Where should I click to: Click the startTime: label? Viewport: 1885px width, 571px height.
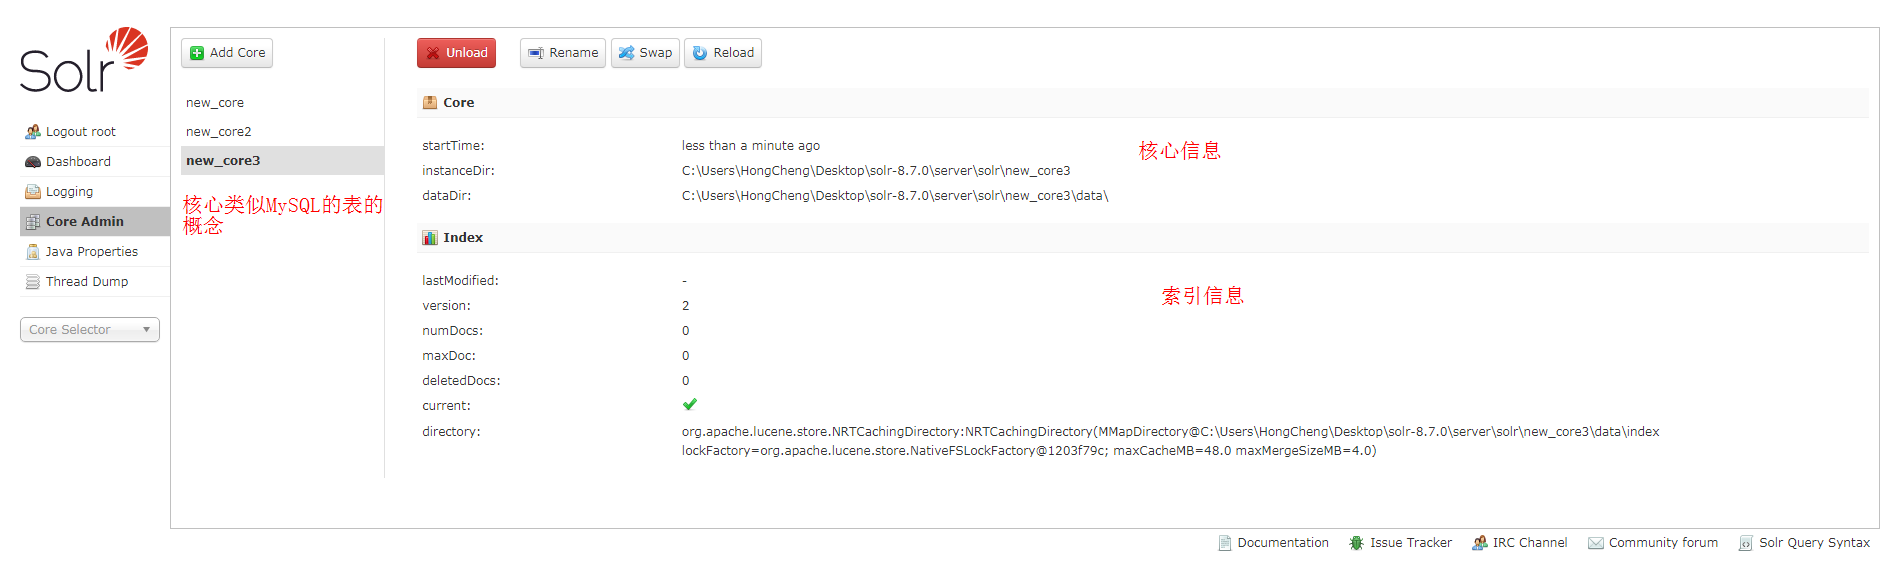(453, 146)
